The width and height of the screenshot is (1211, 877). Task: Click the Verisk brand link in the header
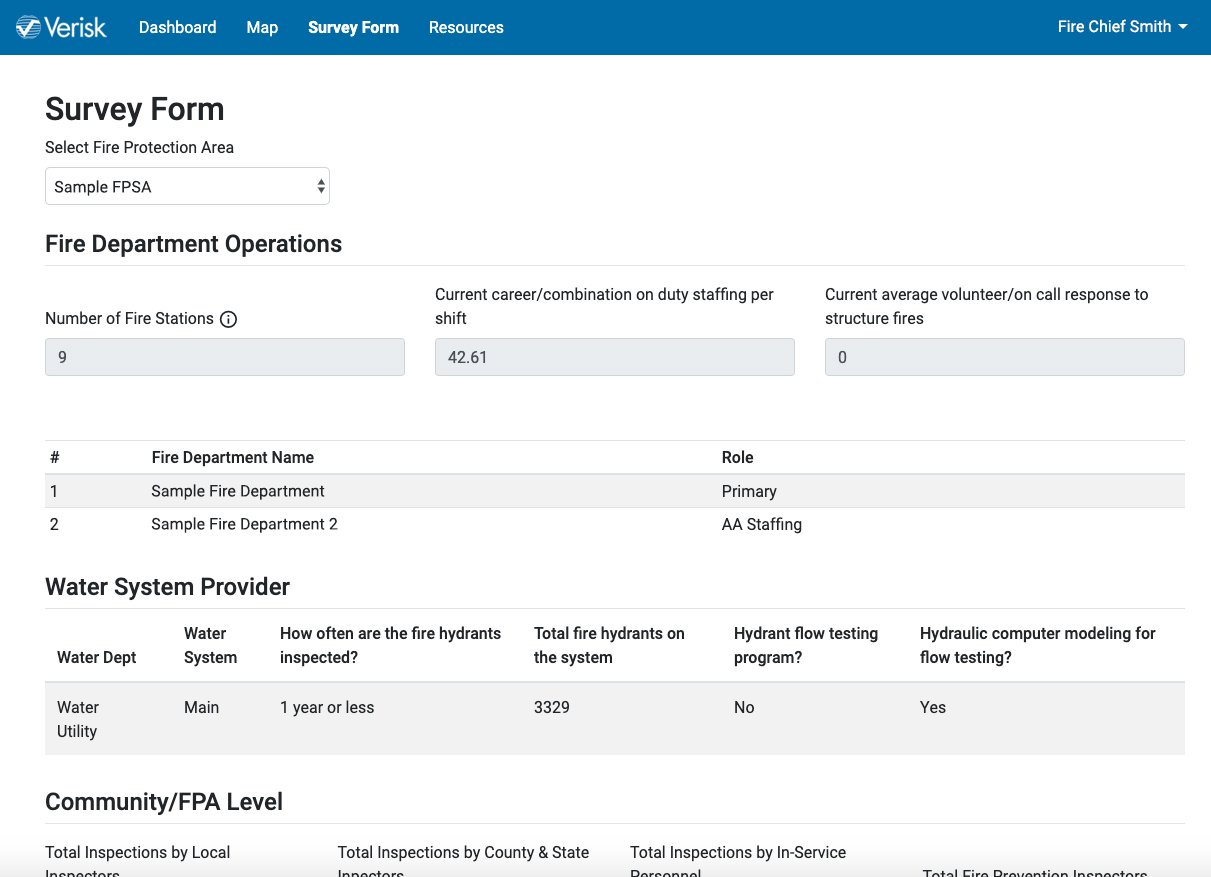click(60, 27)
